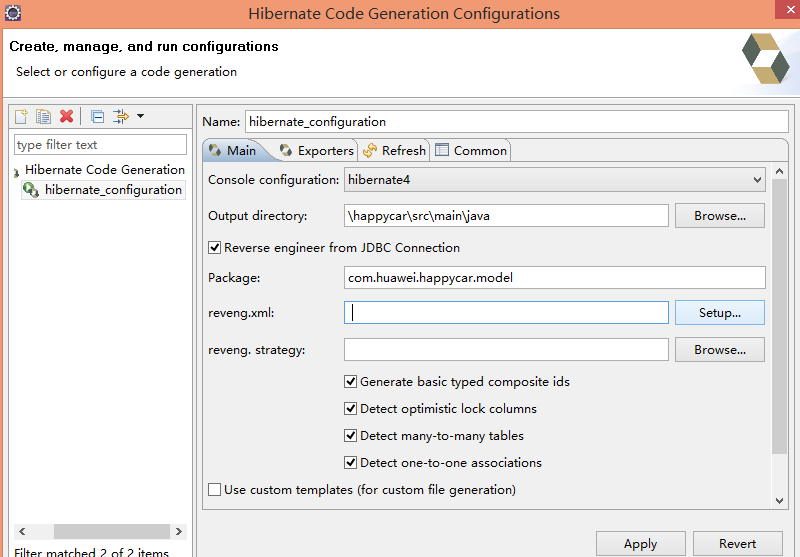The height and width of the screenshot is (557, 800).
Task: Toggle Detect one-to-one associations
Action: coord(351,463)
